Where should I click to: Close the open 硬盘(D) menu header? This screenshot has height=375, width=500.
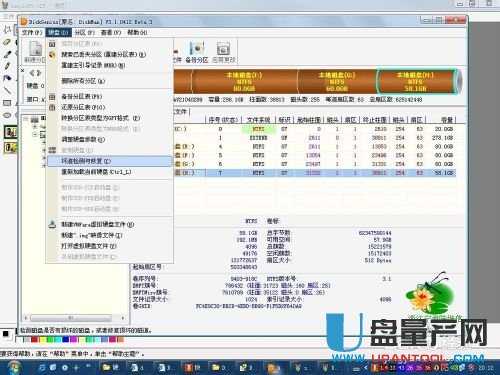pos(58,32)
